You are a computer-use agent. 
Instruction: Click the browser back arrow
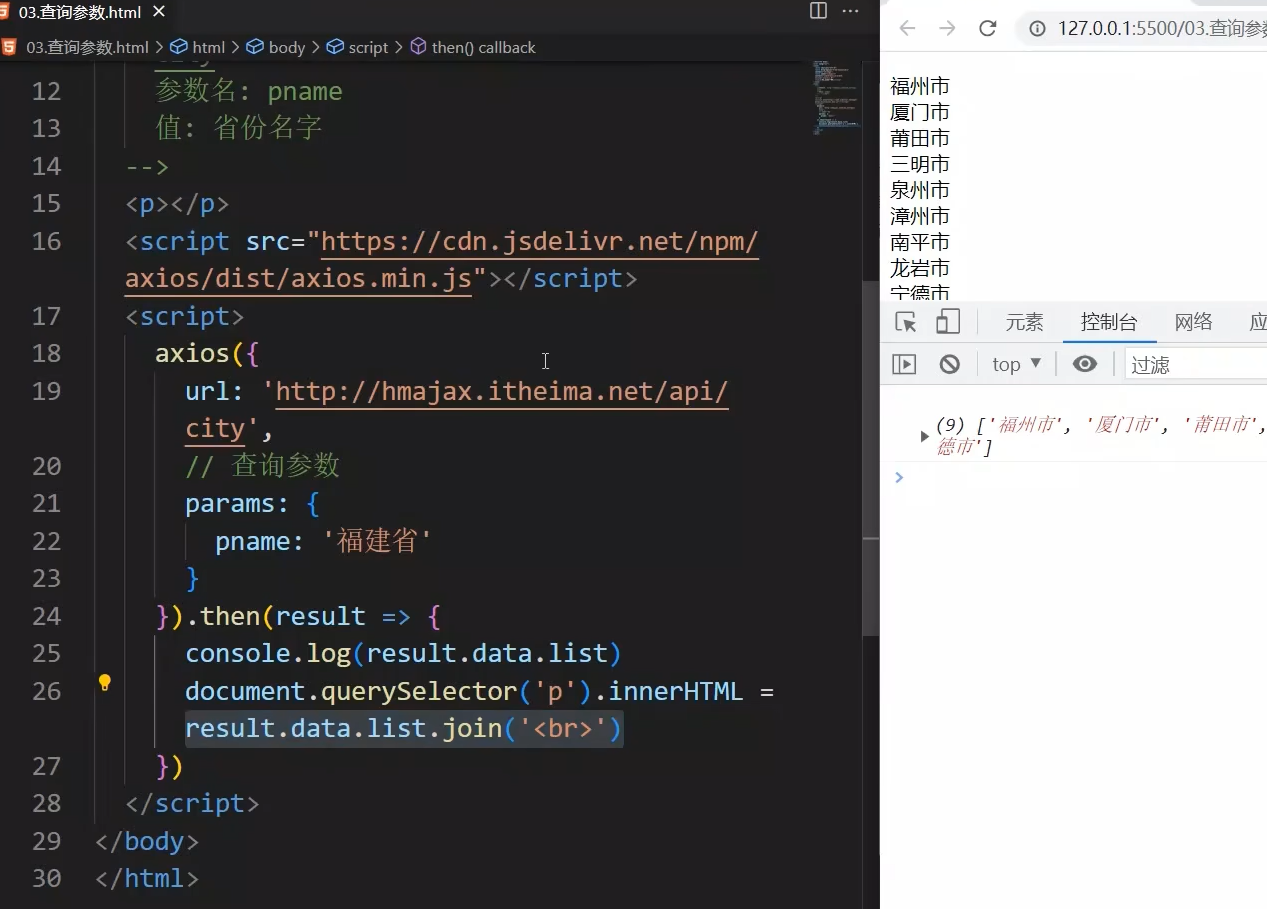(x=907, y=28)
